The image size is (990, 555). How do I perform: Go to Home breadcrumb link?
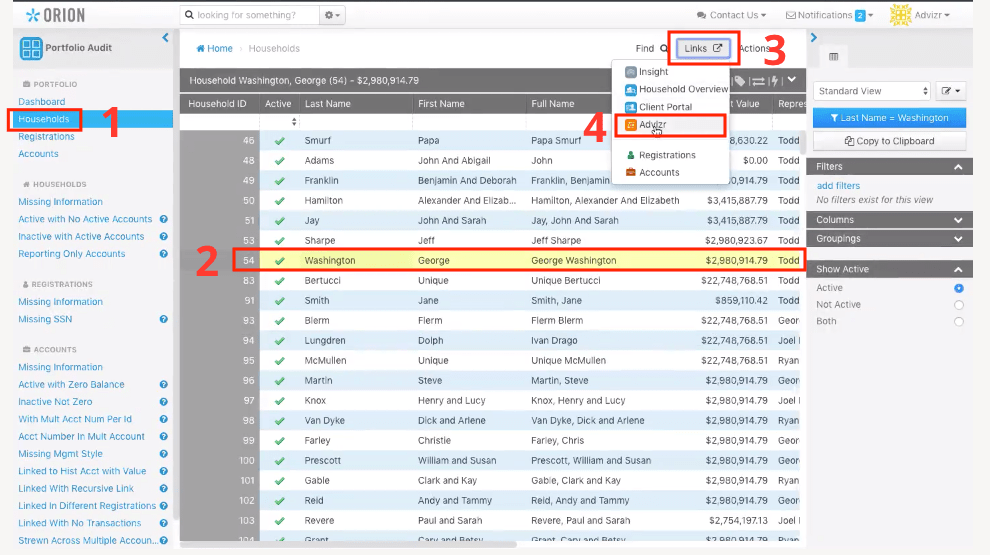point(214,49)
